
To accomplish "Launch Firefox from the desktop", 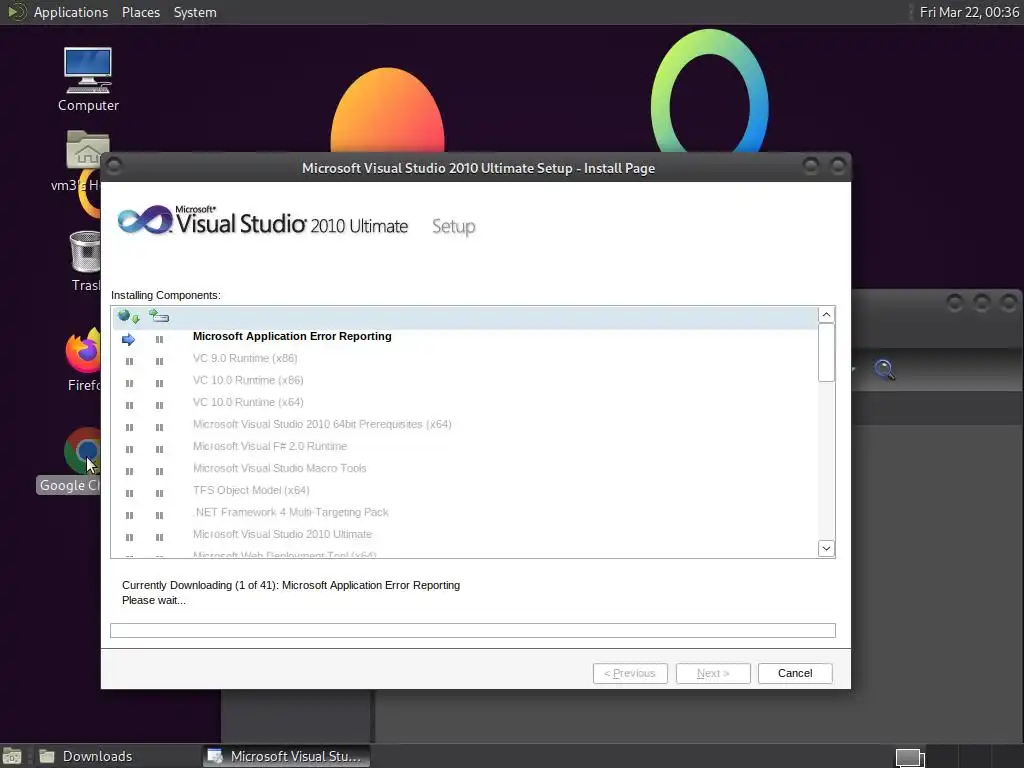I will tap(84, 359).
